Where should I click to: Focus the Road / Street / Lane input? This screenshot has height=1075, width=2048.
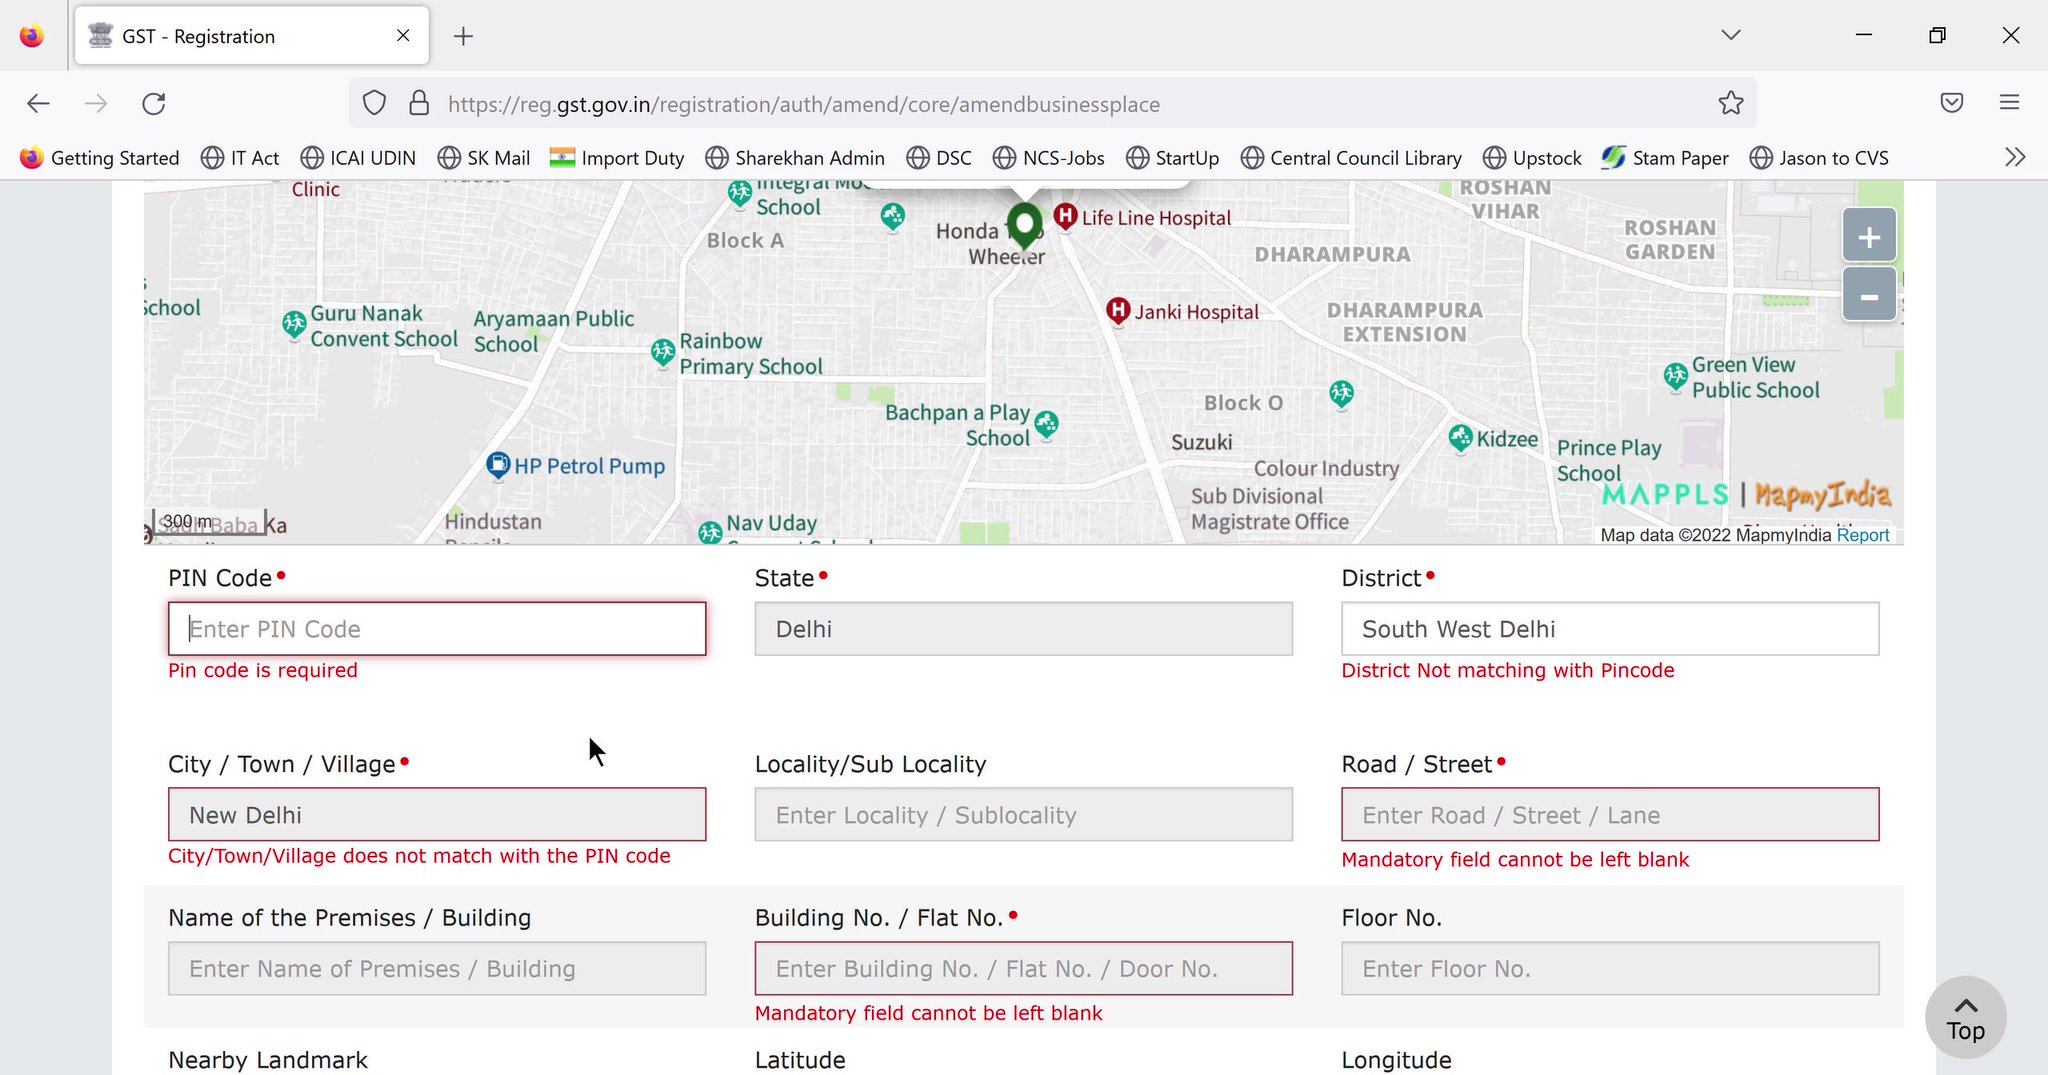click(x=1610, y=815)
